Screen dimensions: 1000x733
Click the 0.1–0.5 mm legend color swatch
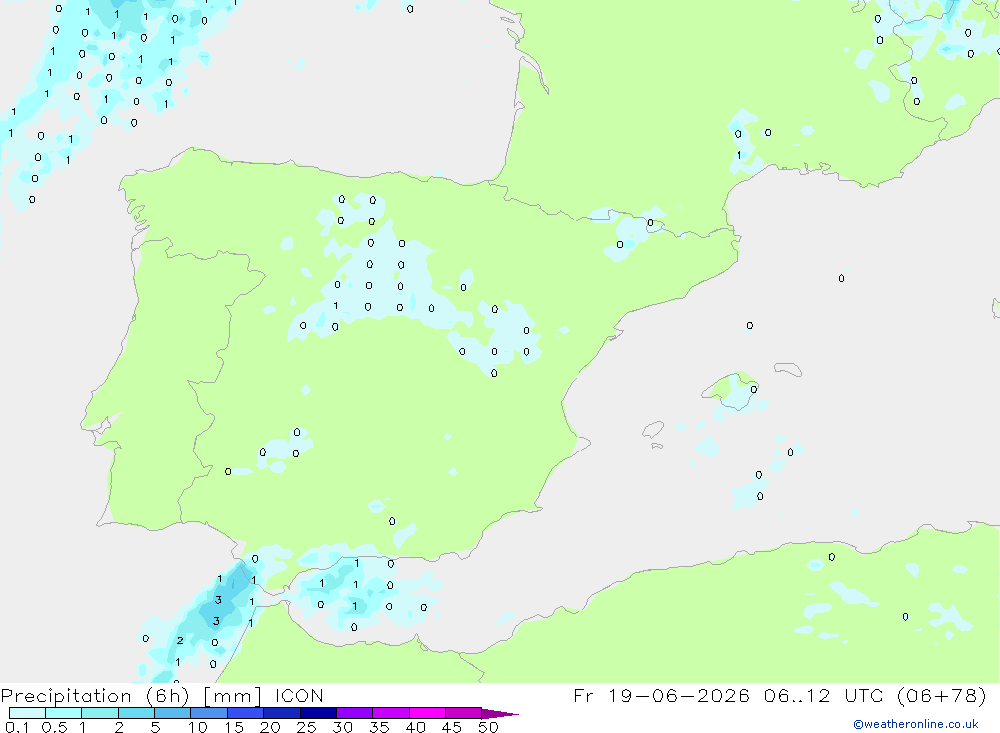(x=27, y=713)
